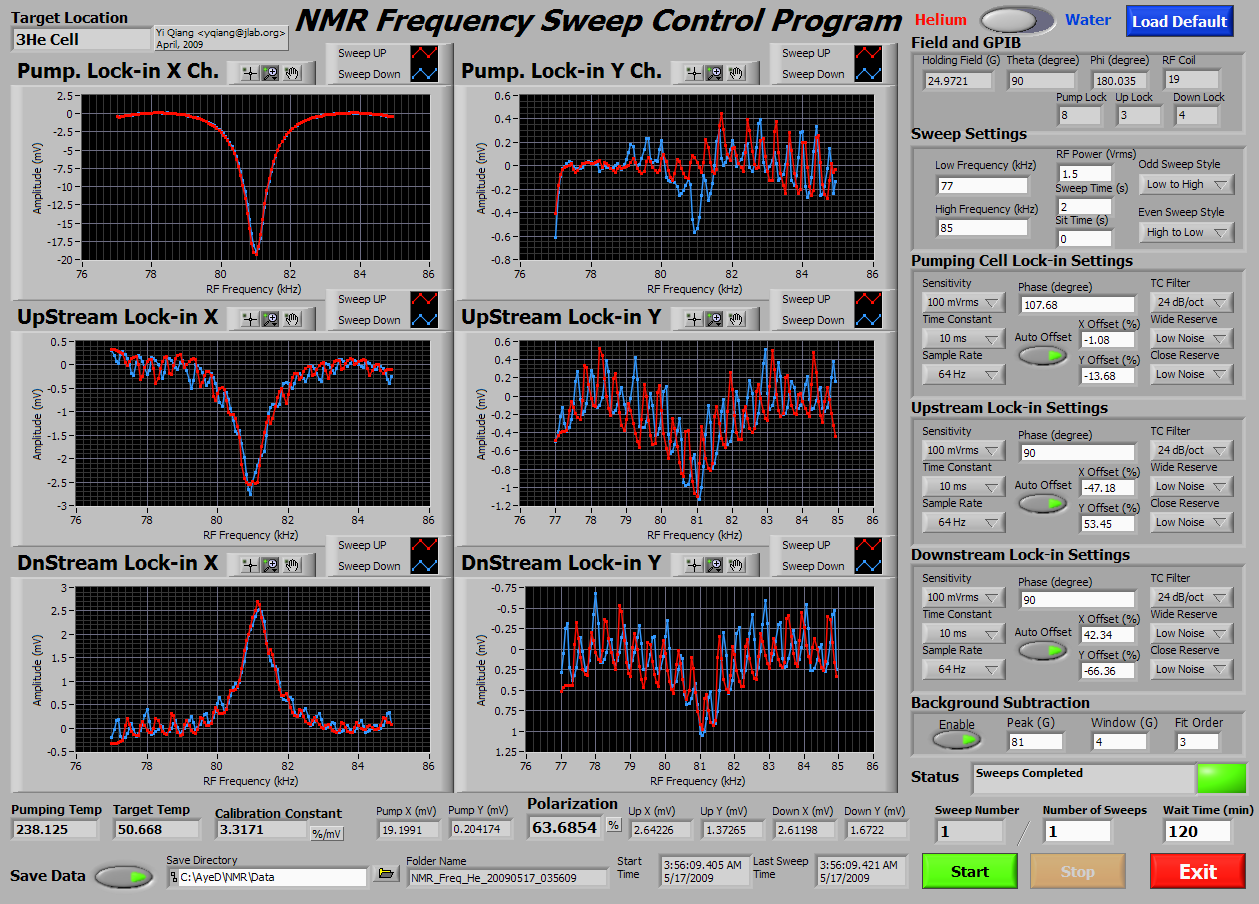Open Pumping Cell Time Constant dropdown

click(964, 338)
